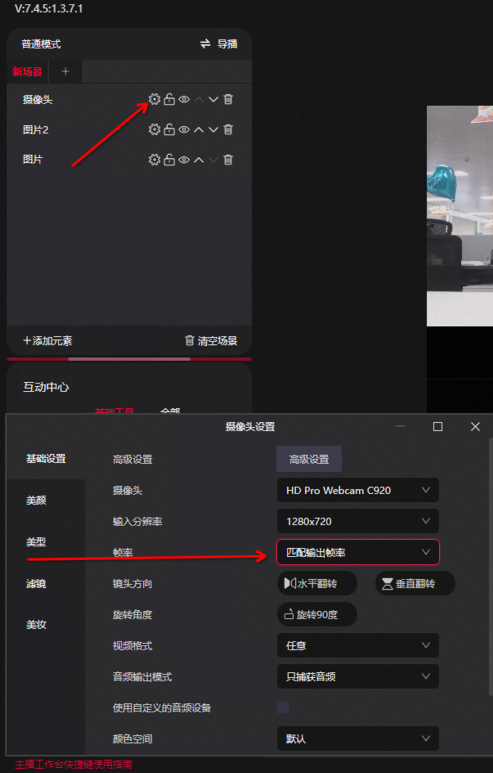
Task: Open settings gear for 图片 row
Action: point(155,160)
